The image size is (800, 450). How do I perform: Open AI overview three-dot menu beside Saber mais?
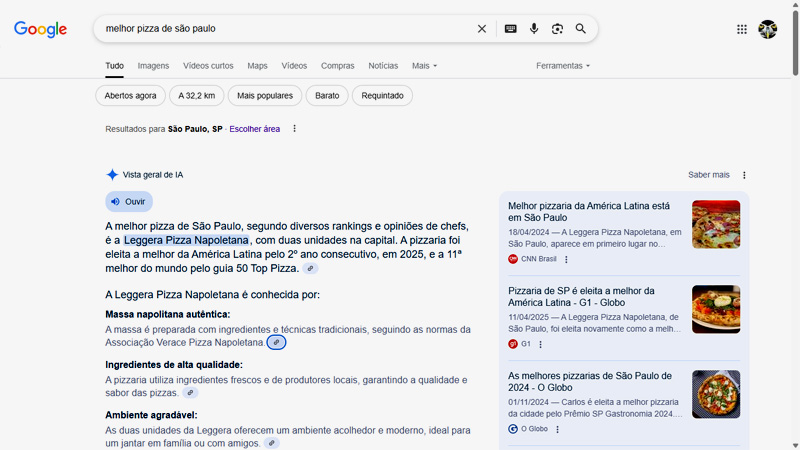tap(744, 175)
